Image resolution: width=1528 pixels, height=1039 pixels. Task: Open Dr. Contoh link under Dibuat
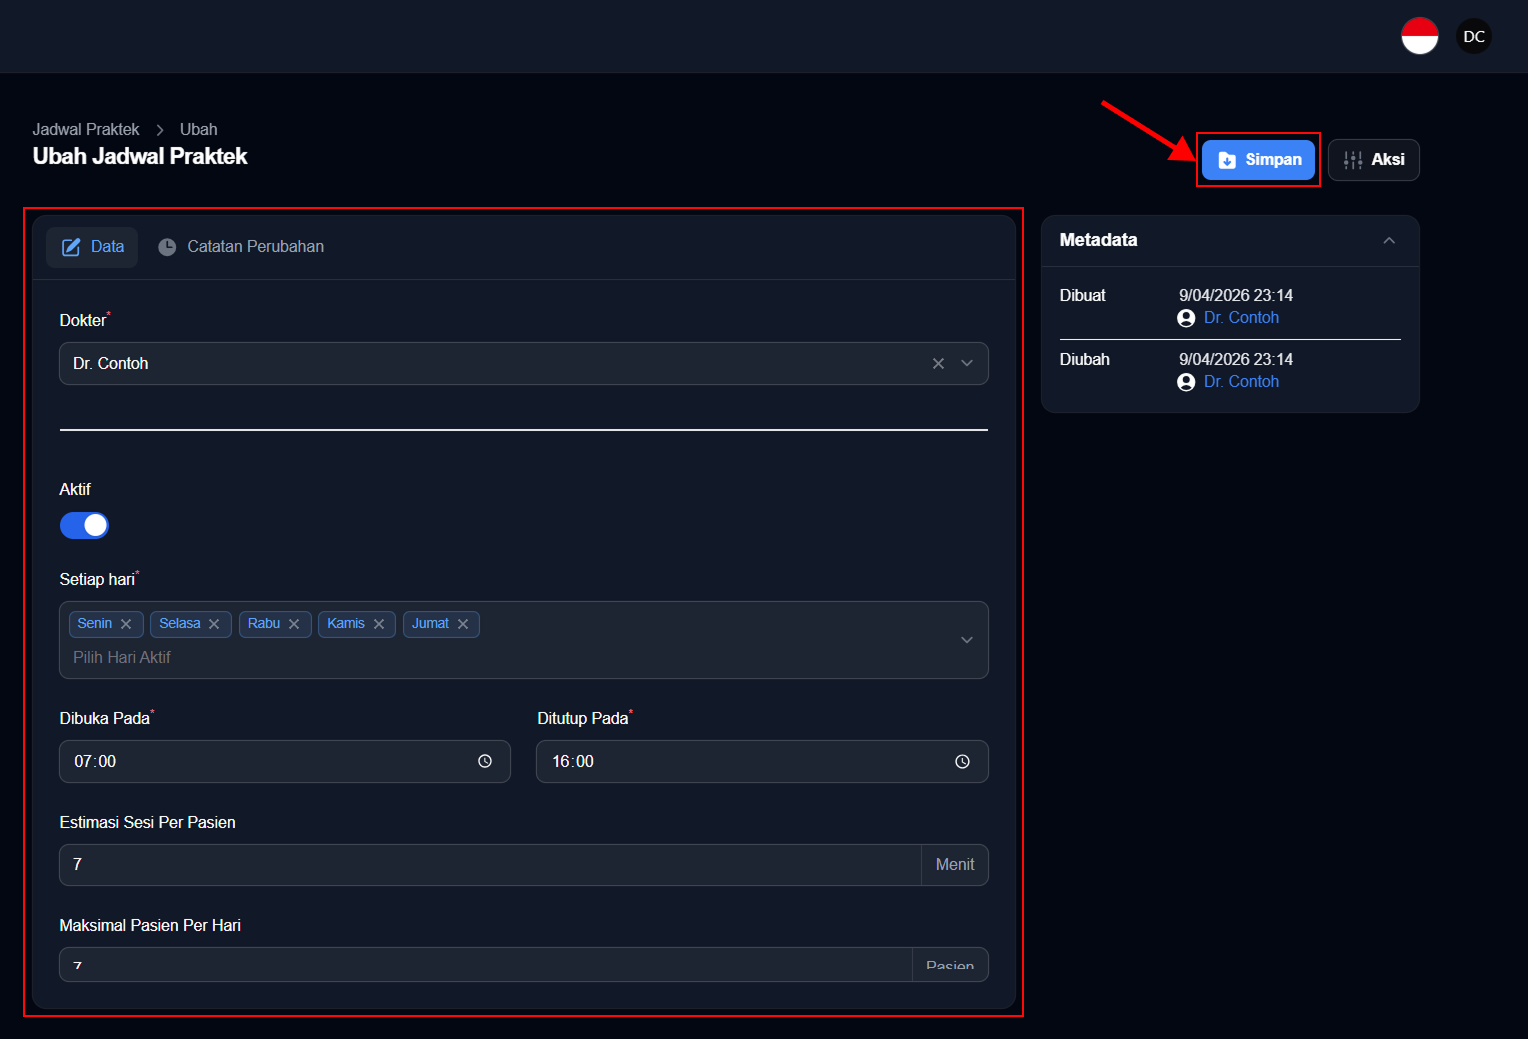[x=1241, y=318]
